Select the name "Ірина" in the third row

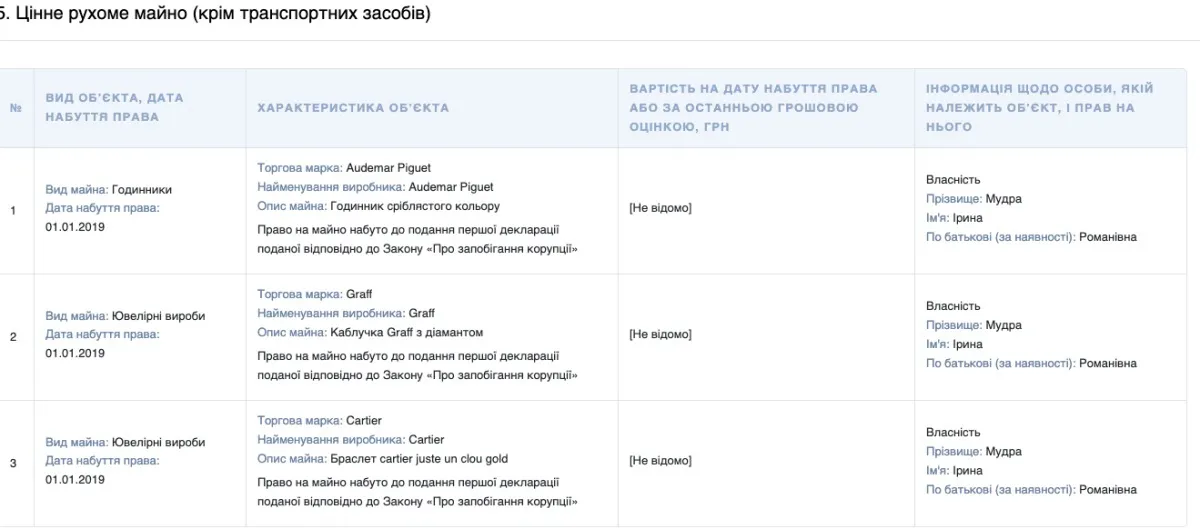pyautogui.click(x=968, y=471)
